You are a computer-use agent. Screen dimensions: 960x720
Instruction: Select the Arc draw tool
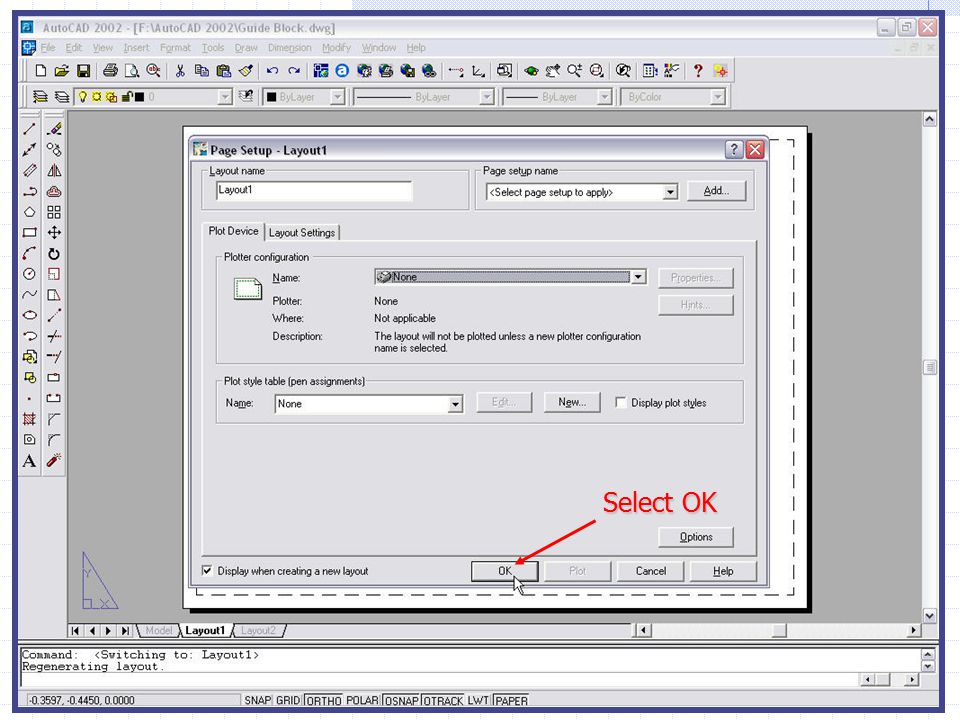[x=29, y=253]
